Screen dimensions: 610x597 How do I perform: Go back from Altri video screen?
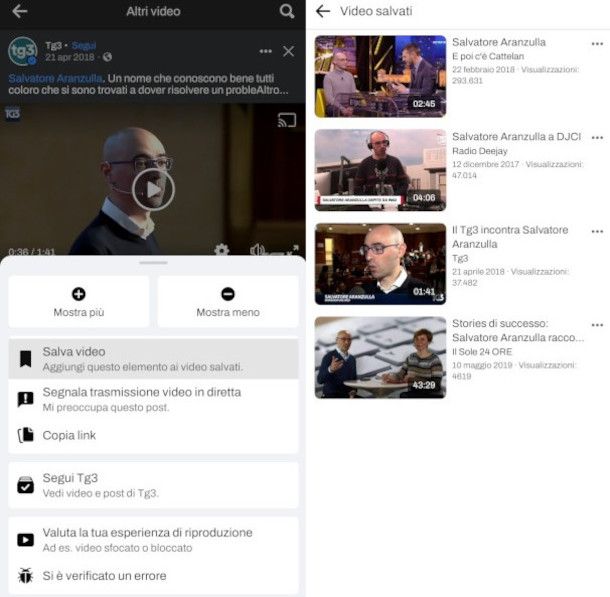[19, 12]
